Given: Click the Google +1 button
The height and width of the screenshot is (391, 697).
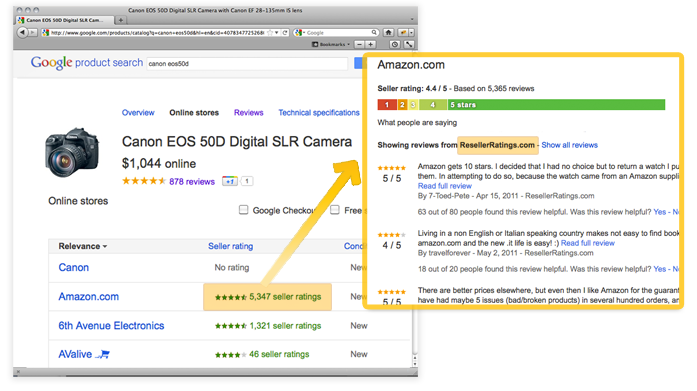Looking at the screenshot, I should pyautogui.click(x=229, y=181).
